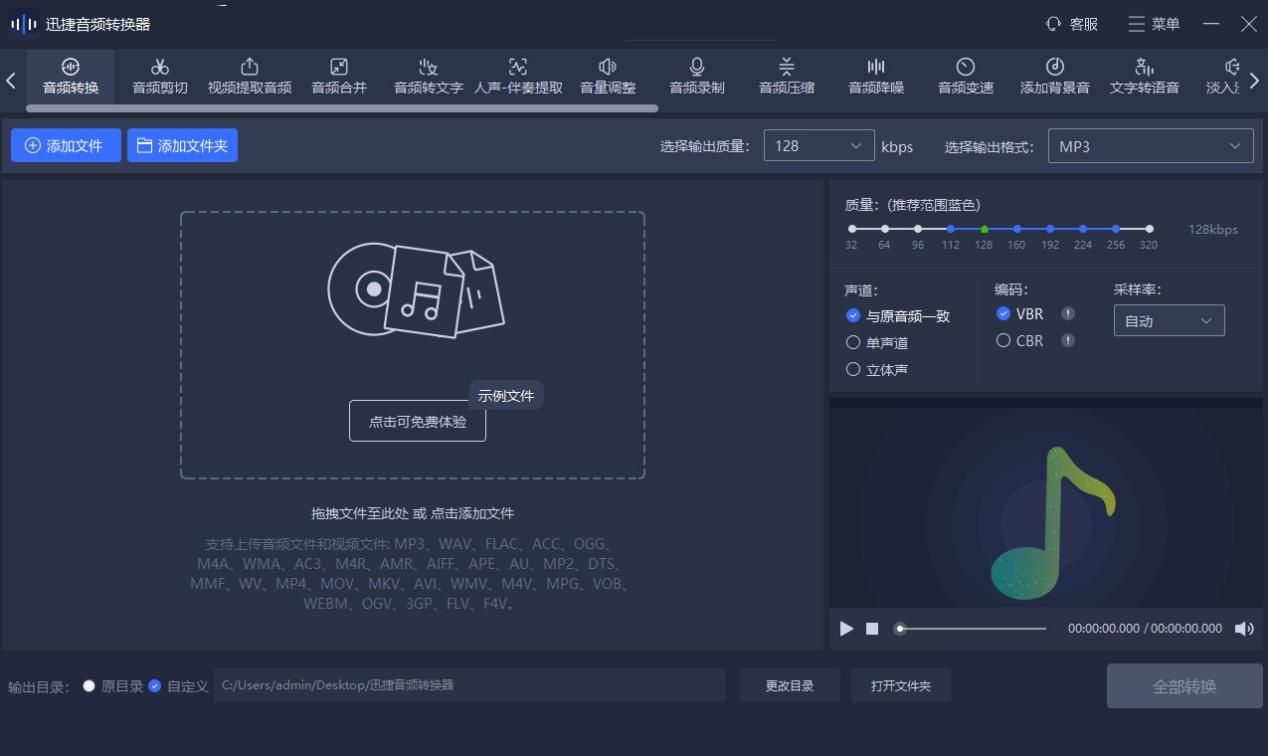Screen dimensions: 1268x756
Task: Click 添加文件 button
Action: click(x=66, y=146)
